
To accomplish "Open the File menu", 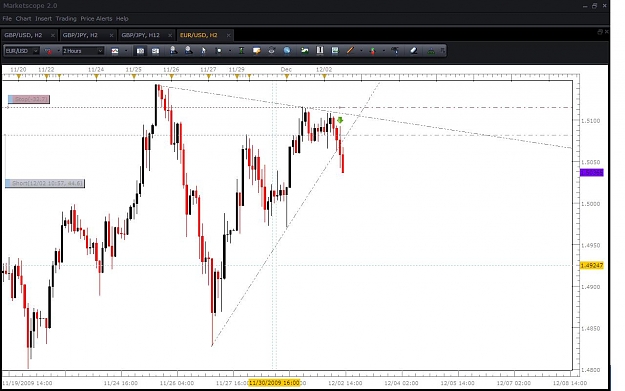I will tap(7, 19).
